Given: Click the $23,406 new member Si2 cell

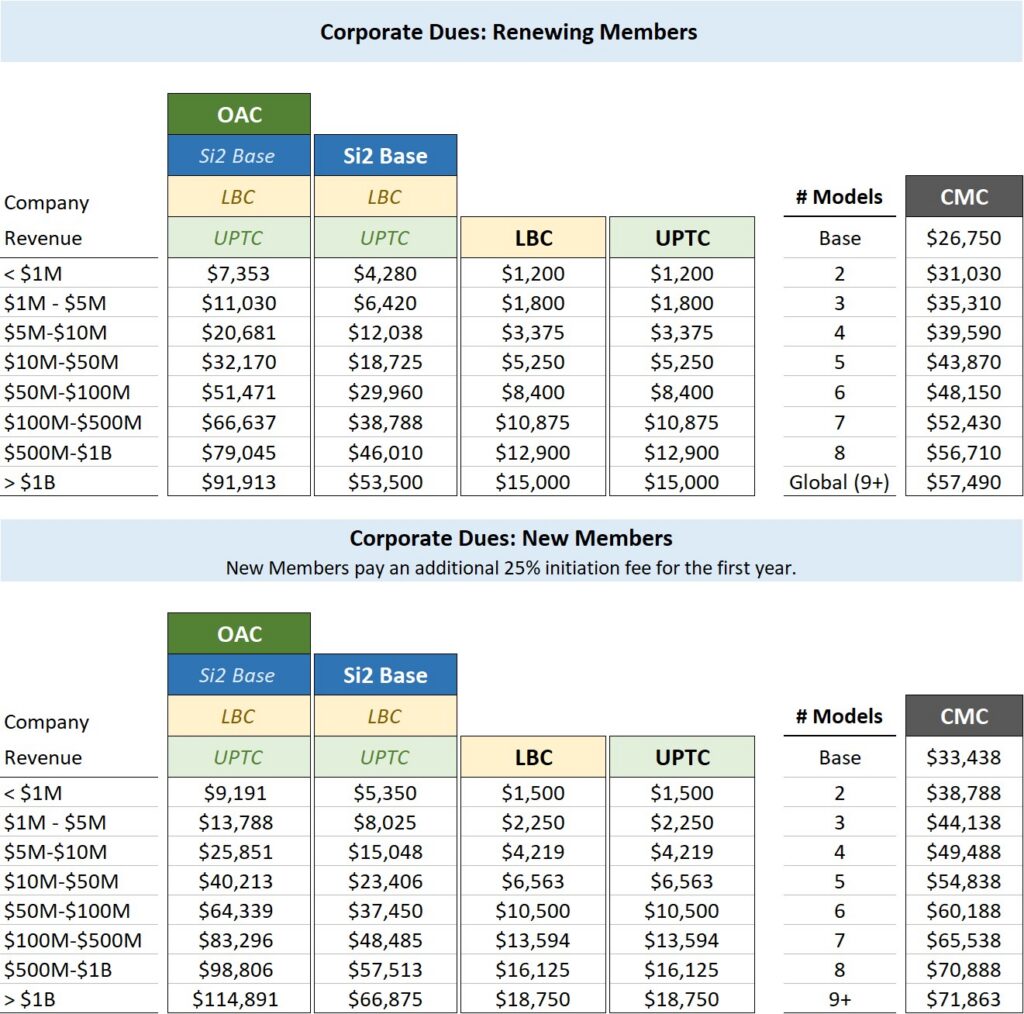Looking at the screenshot, I should 385,882.
